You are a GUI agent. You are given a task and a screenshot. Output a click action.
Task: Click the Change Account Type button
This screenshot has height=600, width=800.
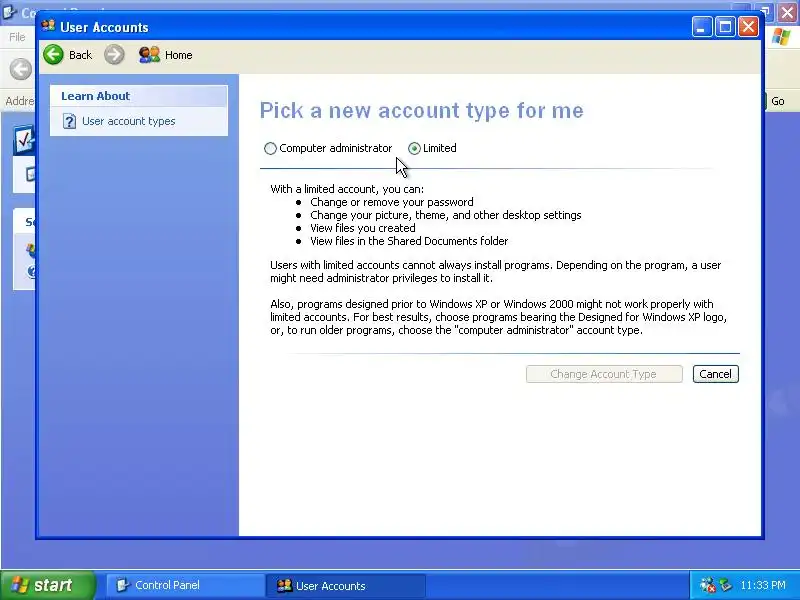[x=604, y=374]
